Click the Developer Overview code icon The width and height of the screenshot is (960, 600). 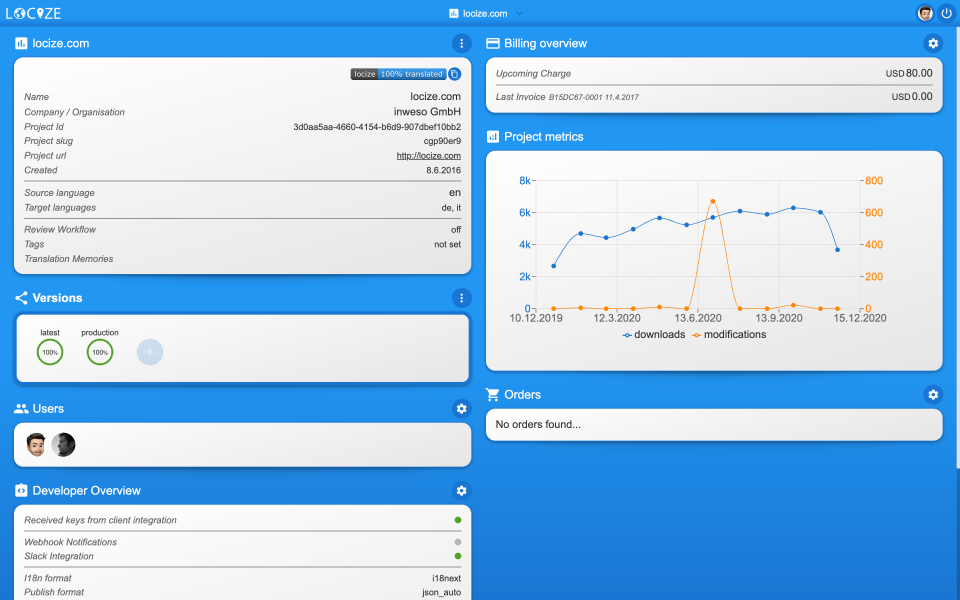pyautogui.click(x=21, y=490)
